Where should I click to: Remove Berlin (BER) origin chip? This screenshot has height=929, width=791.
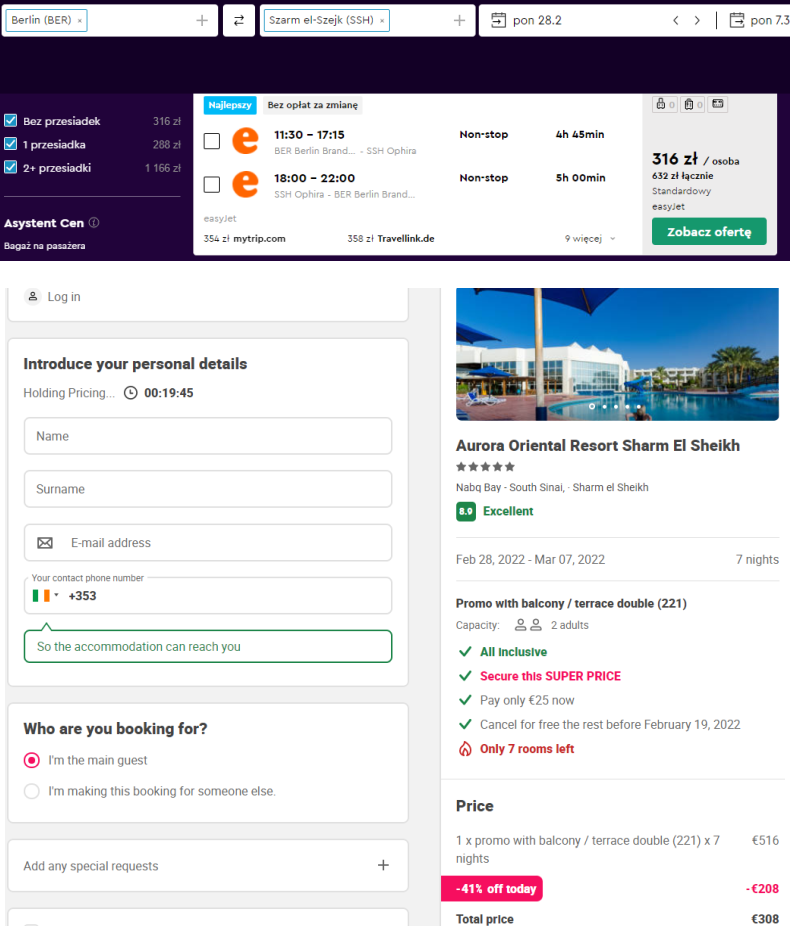(79, 21)
